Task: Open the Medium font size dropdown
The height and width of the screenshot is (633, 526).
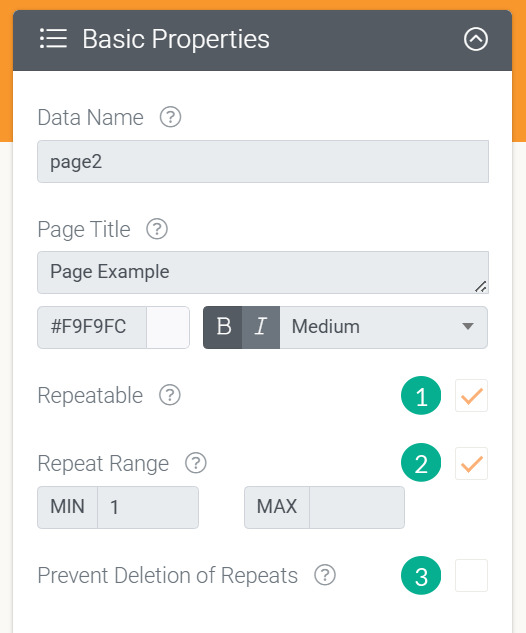Action: [383, 327]
